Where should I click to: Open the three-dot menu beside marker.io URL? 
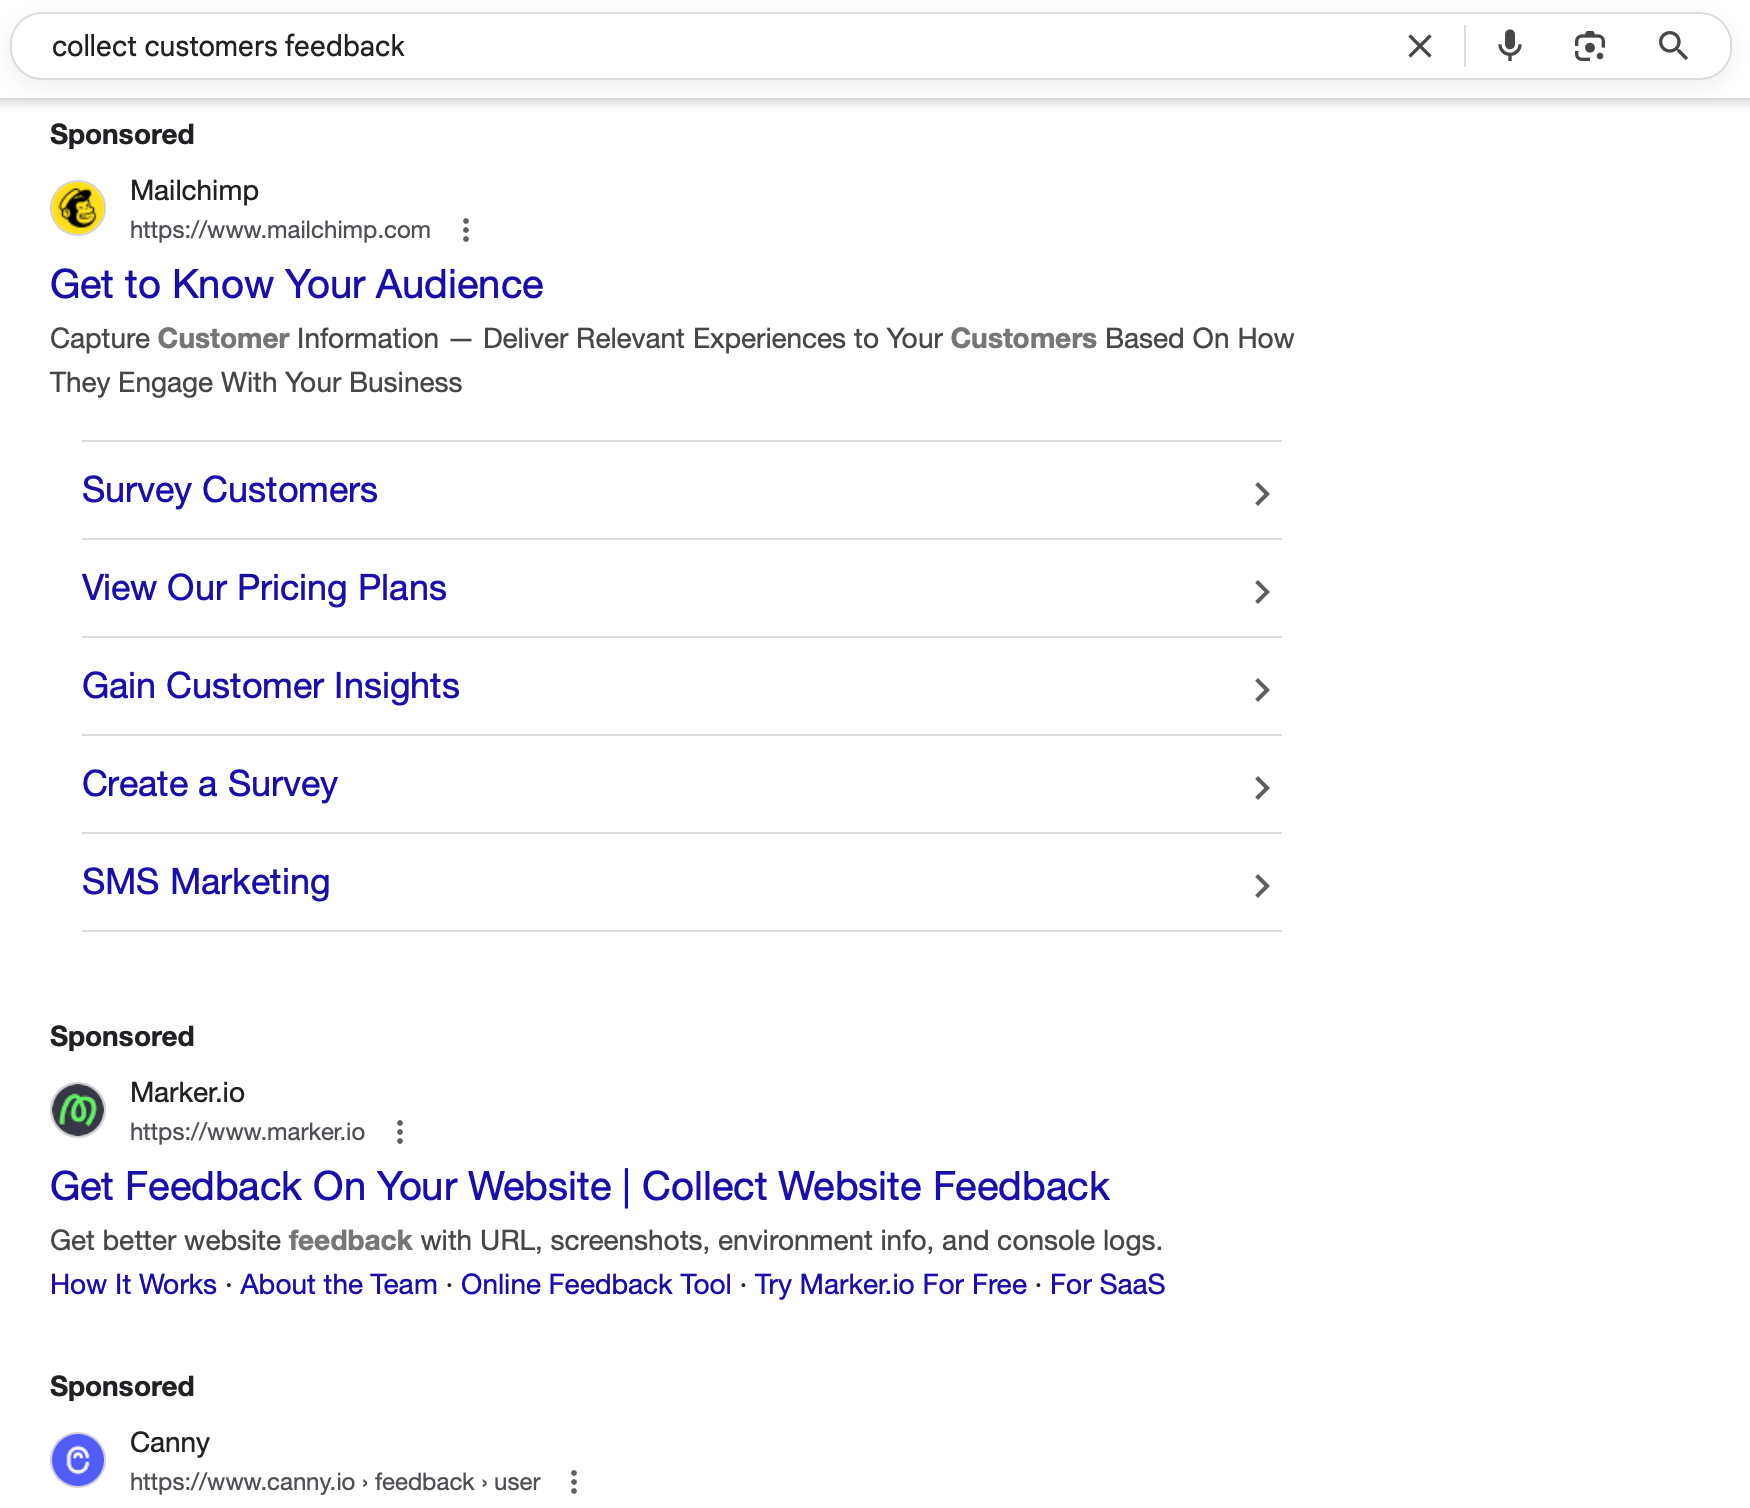(400, 1132)
